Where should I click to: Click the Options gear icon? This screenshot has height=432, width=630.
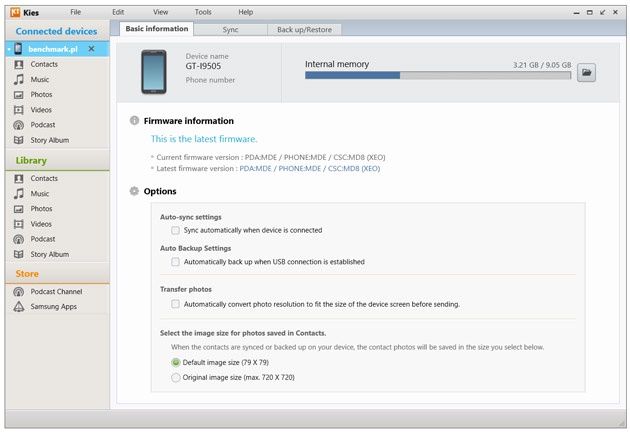(134, 191)
